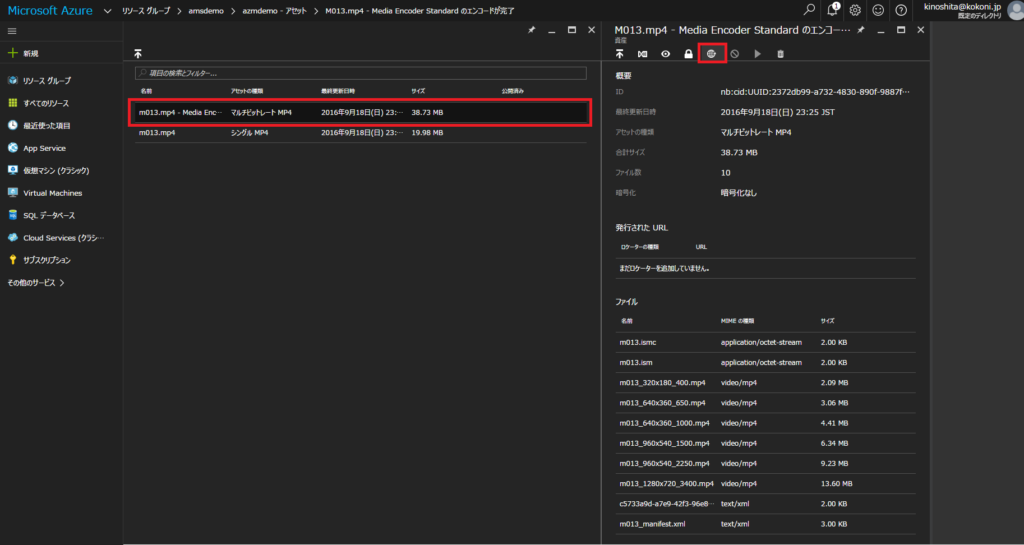Expand the dropdown chevron beside Microsoft Azure
The image size is (1024, 545).
pos(107,10)
